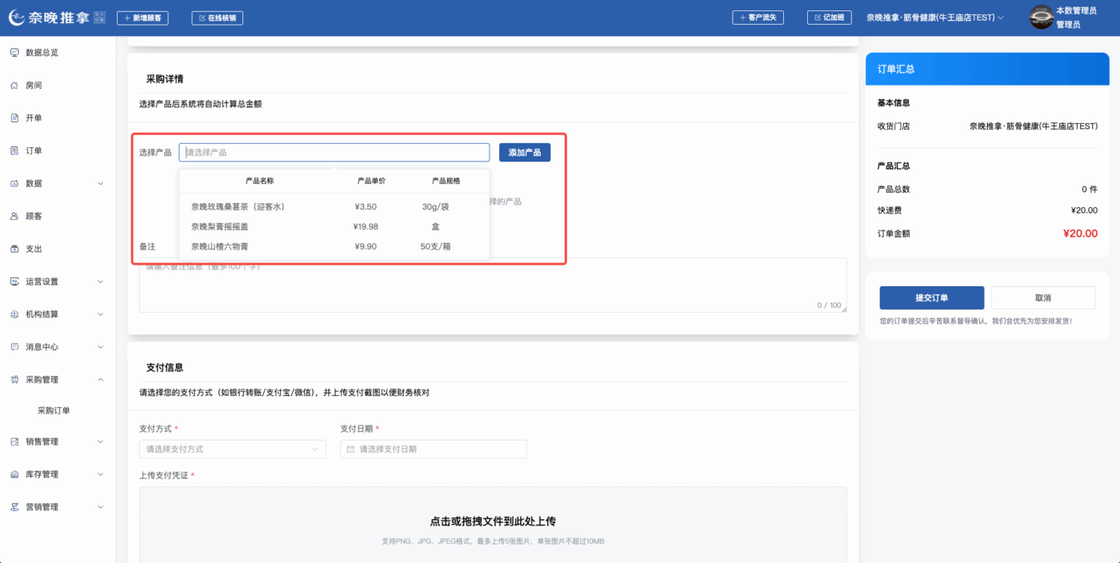The height and width of the screenshot is (563, 1120).
Task: Click the 备注 remarks text area
Action: (493, 285)
